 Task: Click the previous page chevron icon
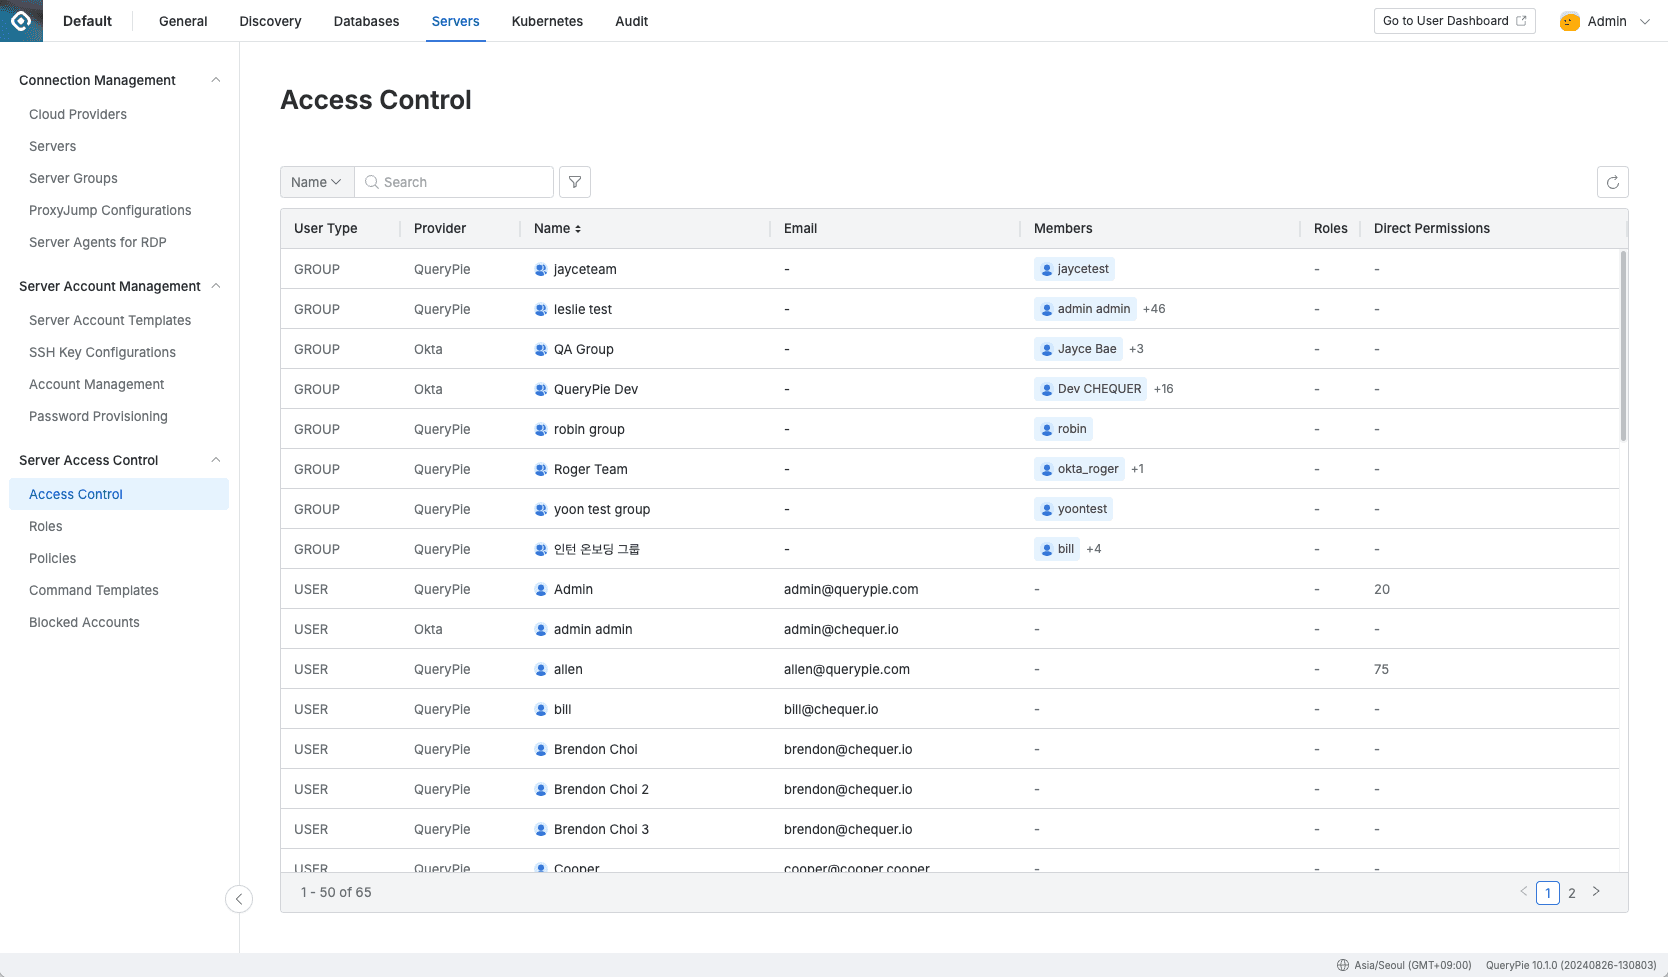1523,892
